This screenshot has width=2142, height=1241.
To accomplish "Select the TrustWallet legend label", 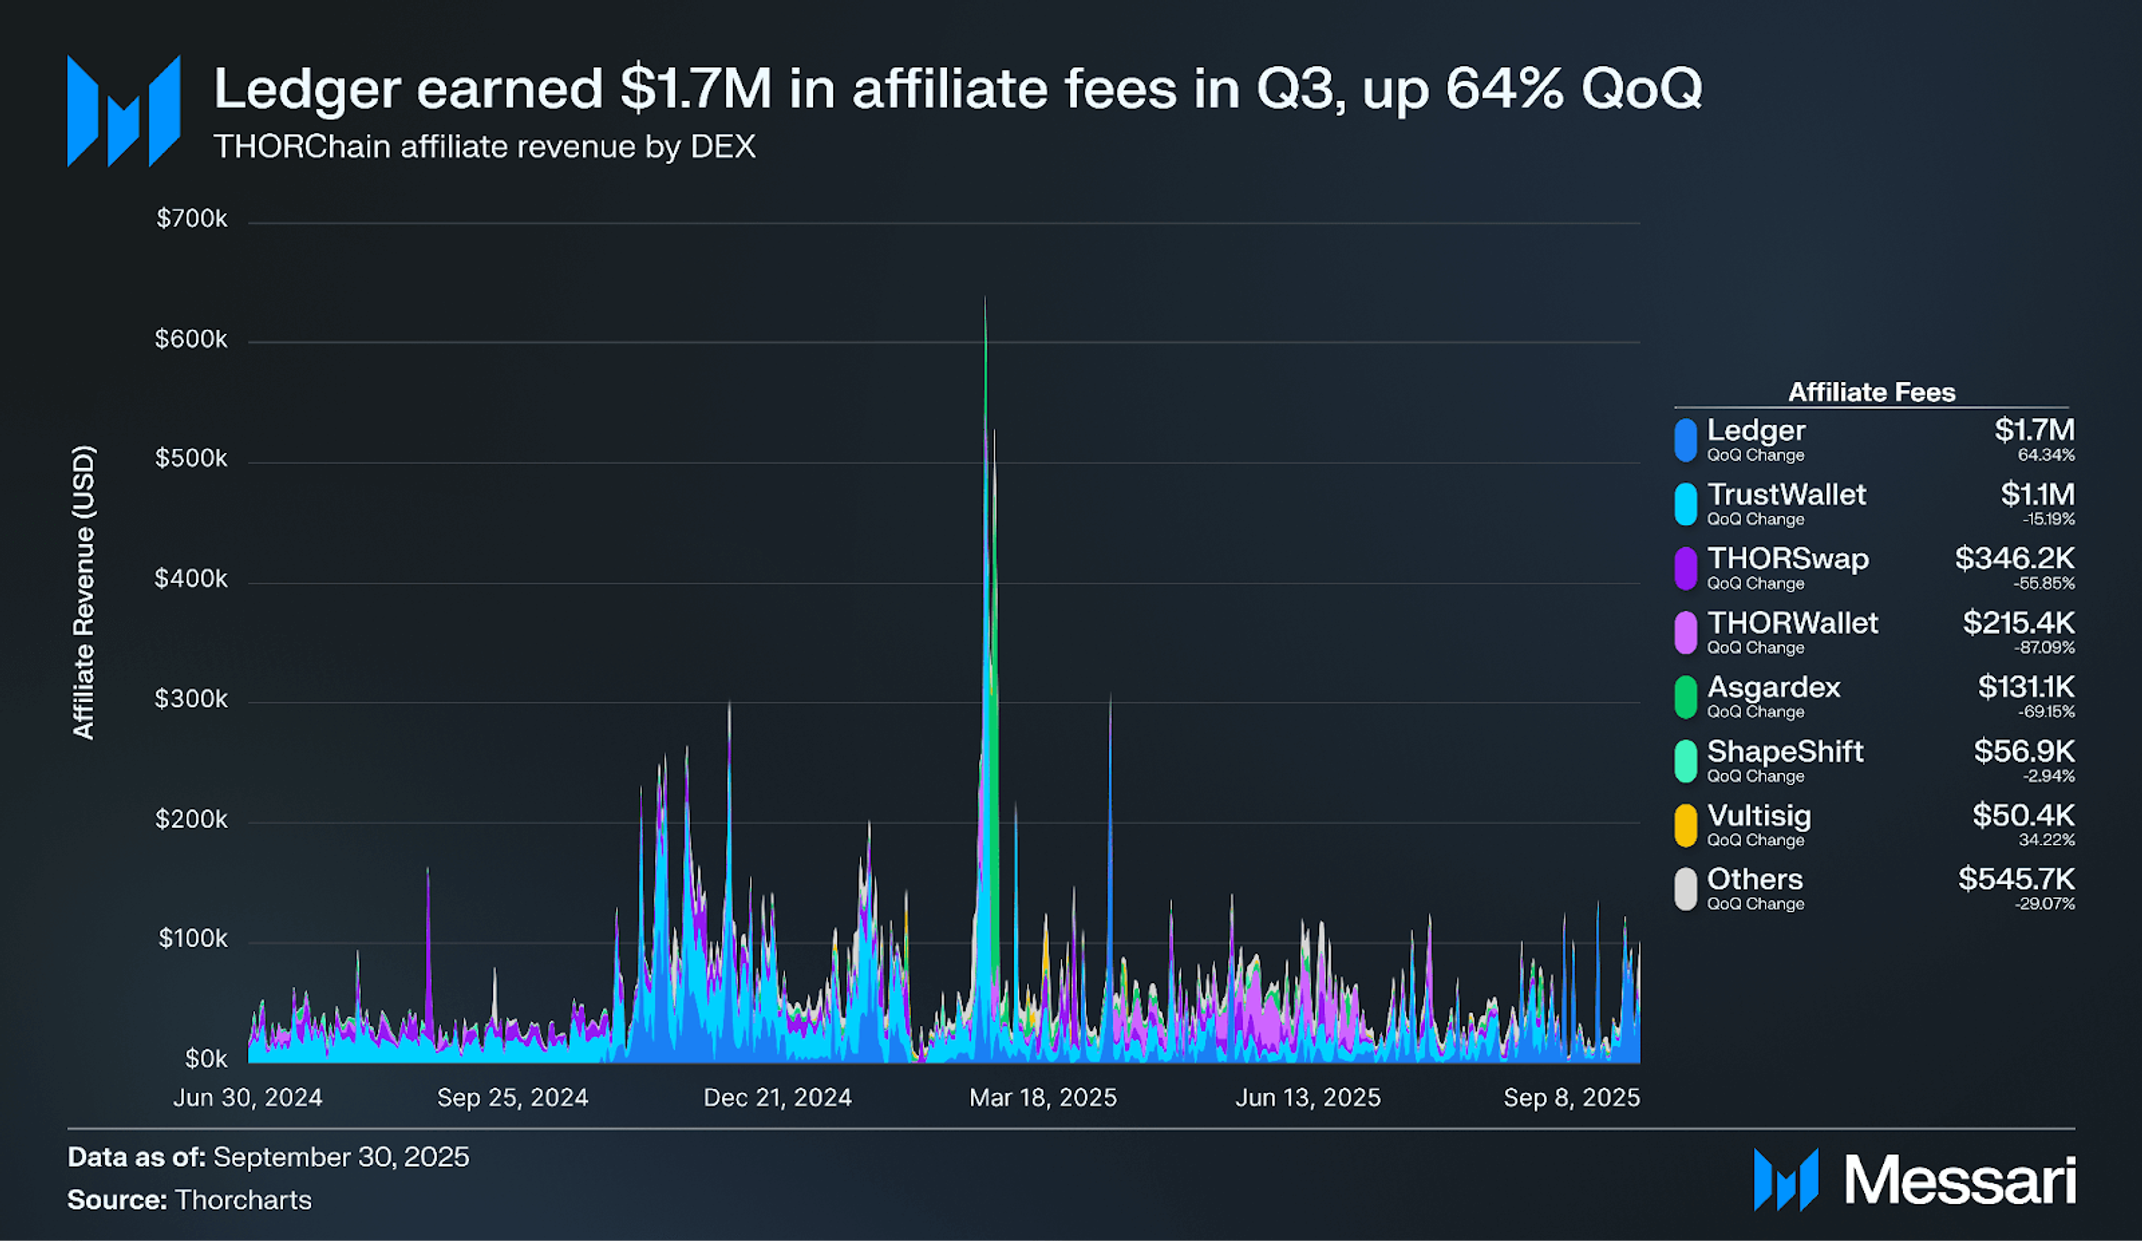I will 1786,495.
